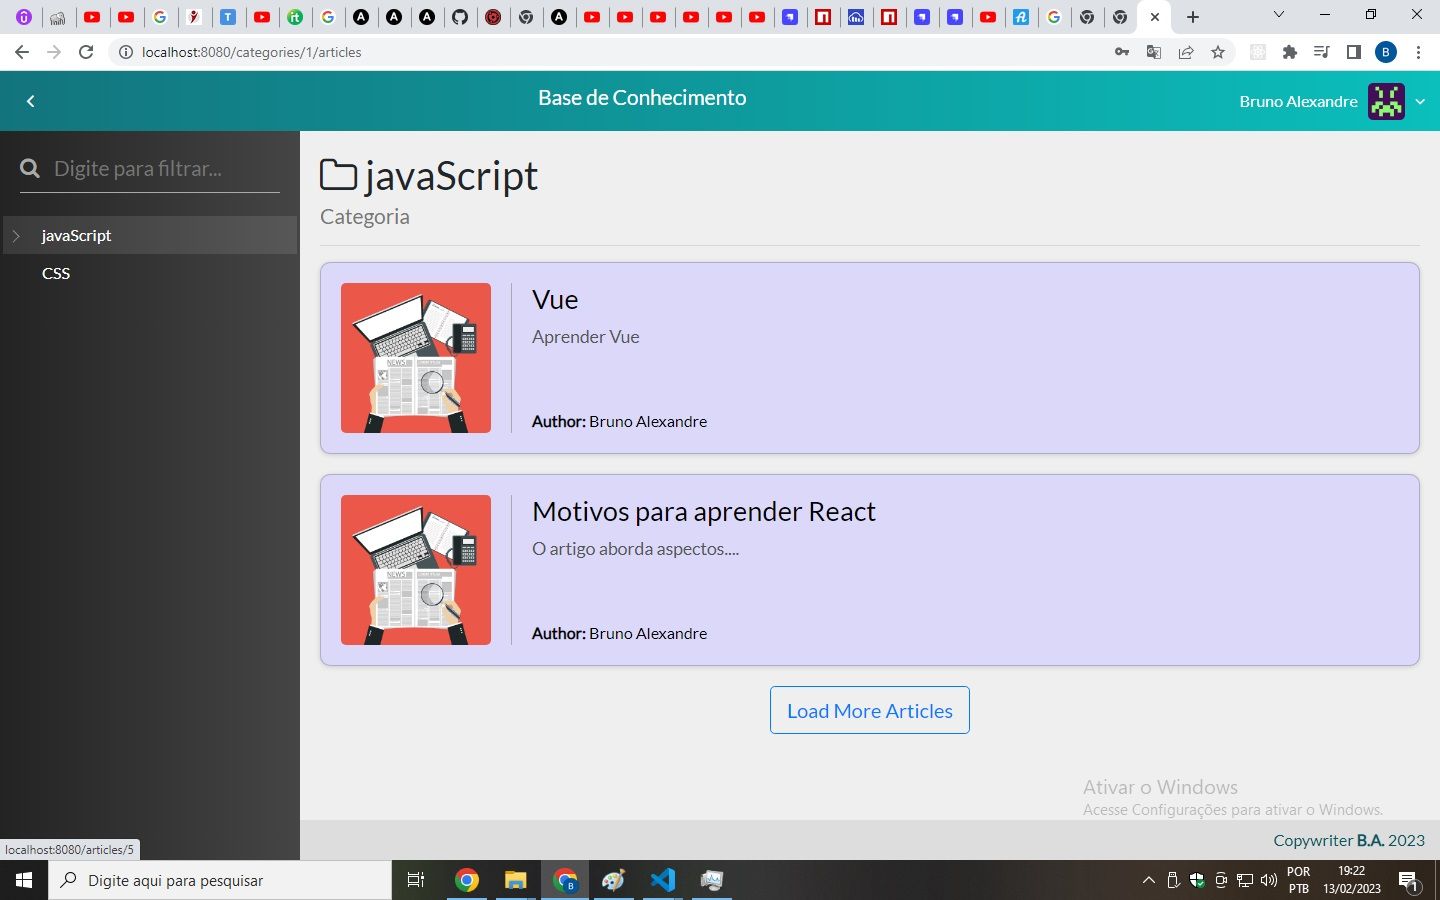1440x900 pixels.
Task: Switch to the green 'it' favicon tab
Action: coord(295,17)
